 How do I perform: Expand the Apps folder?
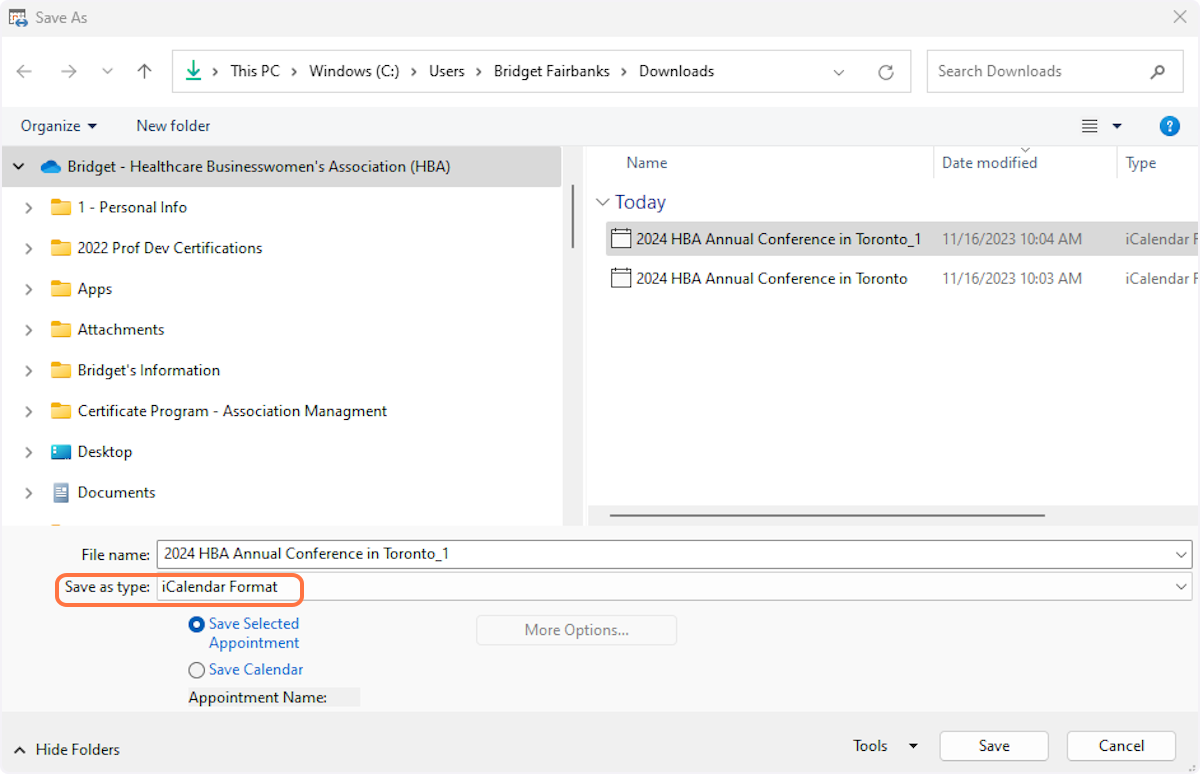[x=29, y=289]
